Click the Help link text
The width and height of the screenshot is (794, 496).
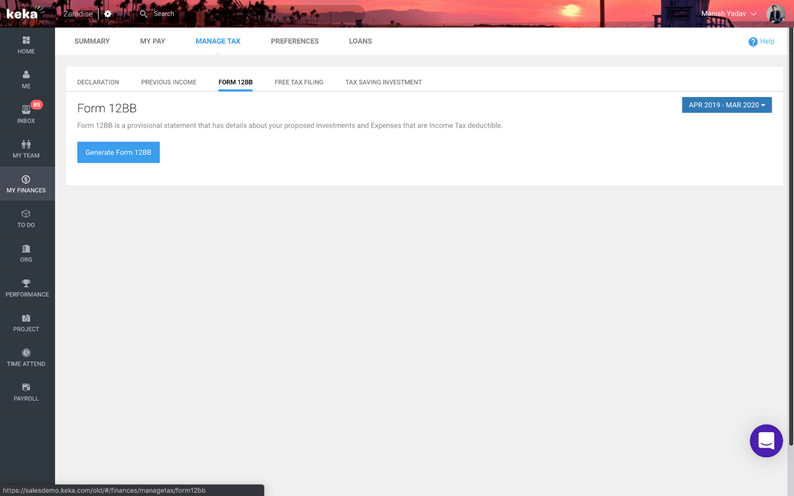(767, 41)
